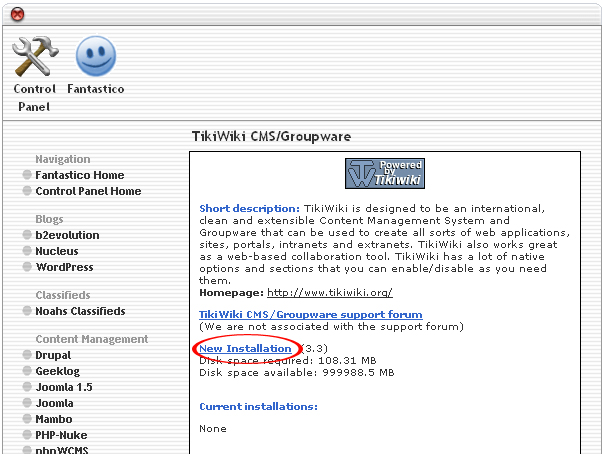Open WordPress in the sidebar

pos(64,267)
